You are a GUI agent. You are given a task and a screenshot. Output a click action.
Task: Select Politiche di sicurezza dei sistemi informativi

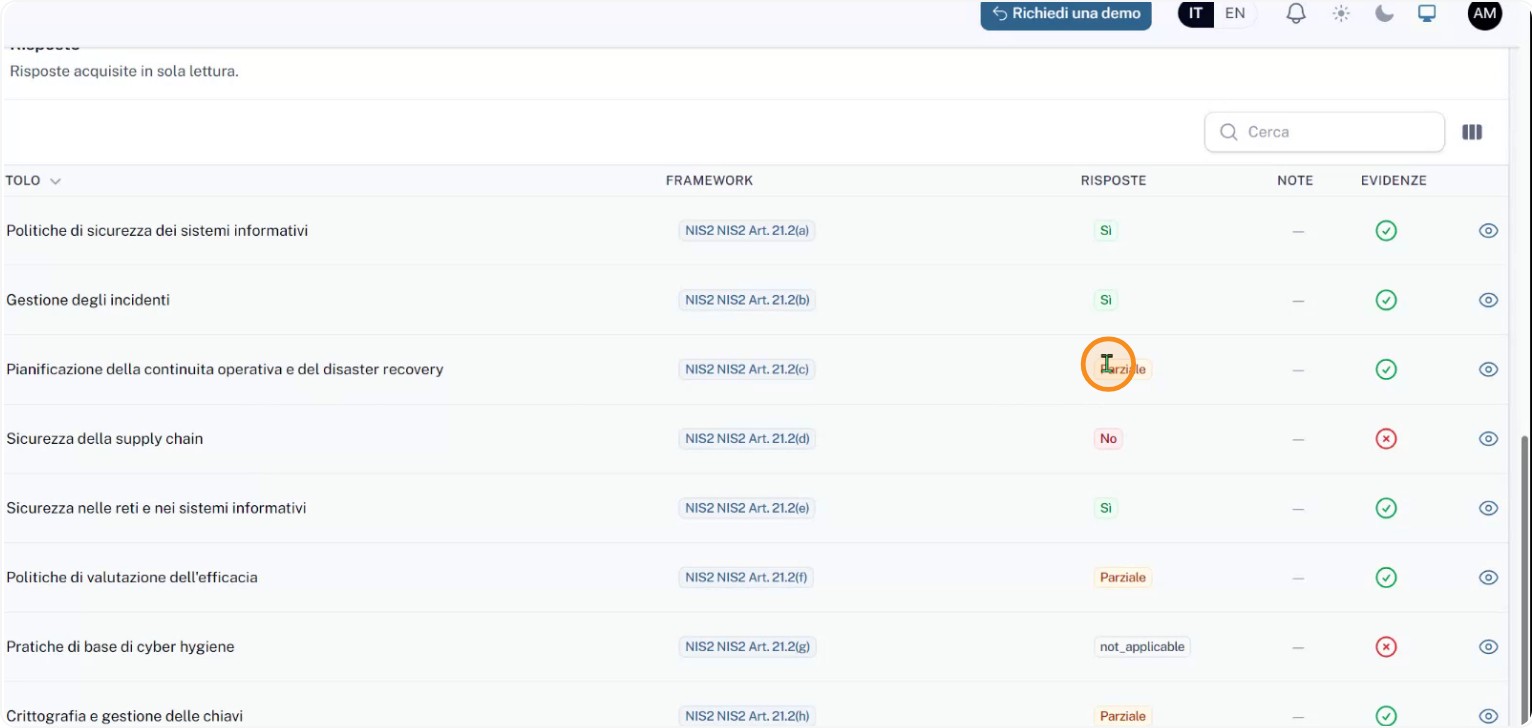tap(157, 231)
